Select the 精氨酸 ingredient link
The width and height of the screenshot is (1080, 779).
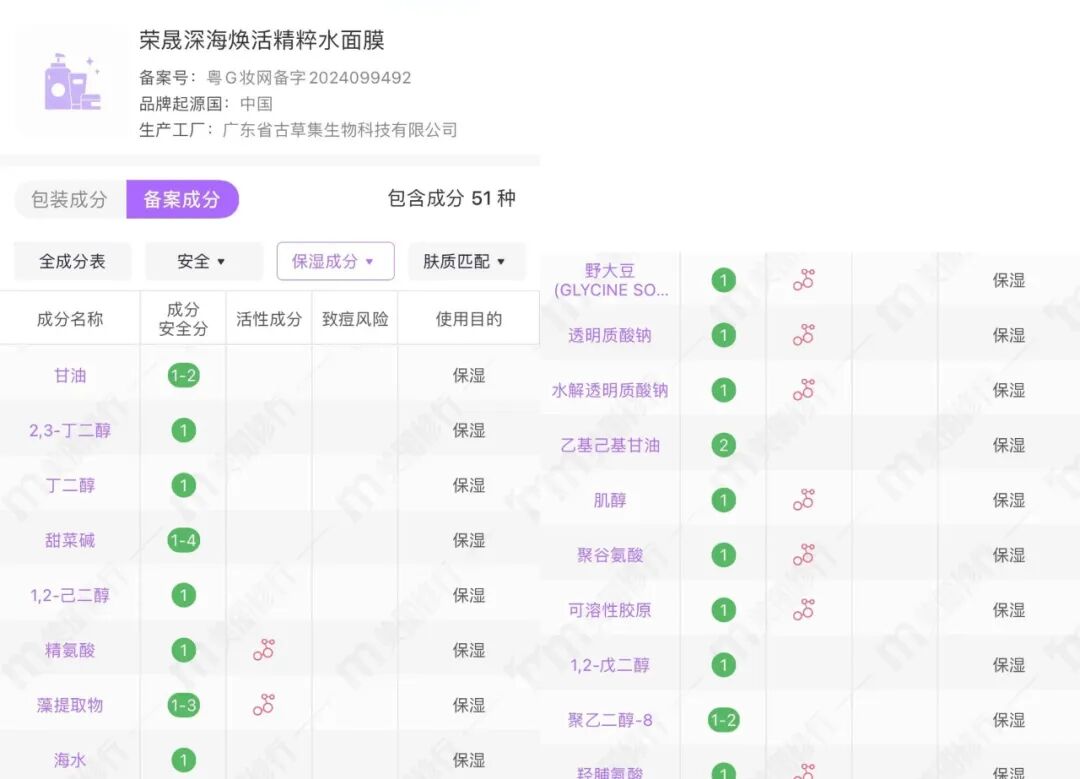70,650
